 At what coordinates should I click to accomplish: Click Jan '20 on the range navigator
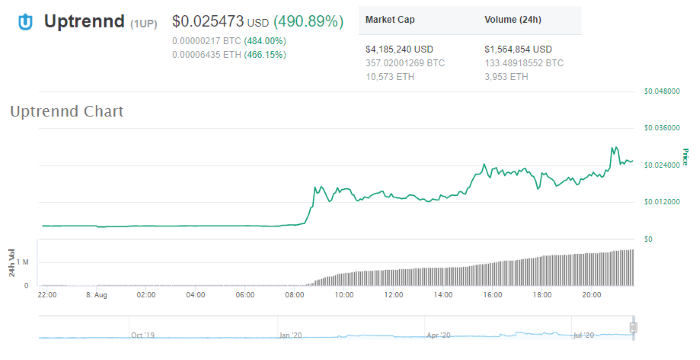coord(291,335)
